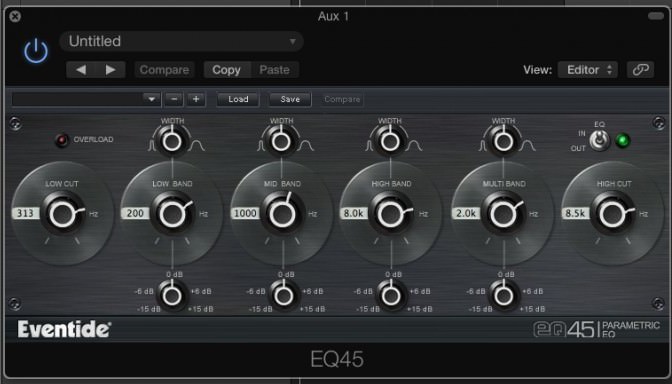Flip the EQ In/Out toggle switch
The height and width of the screenshot is (384, 672).
(600, 140)
